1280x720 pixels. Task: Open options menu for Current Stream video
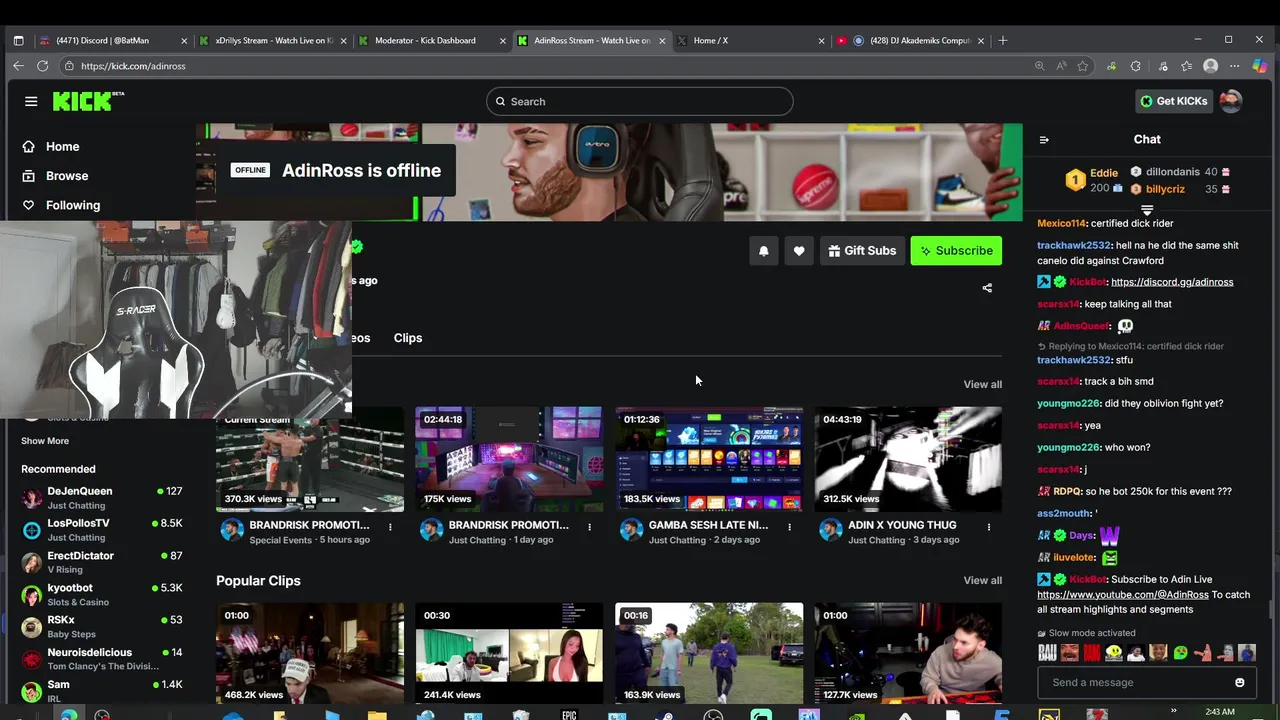pyautogui.click(x=390, y=526)
